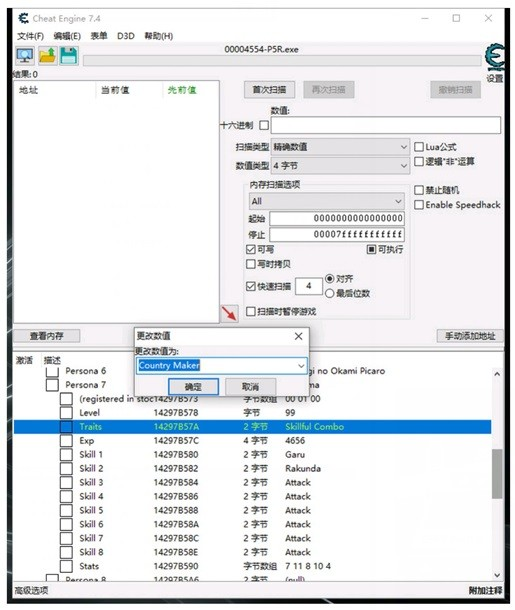
Task: Activate the Traits row checkbox
Action: click(x=66, y=427)
